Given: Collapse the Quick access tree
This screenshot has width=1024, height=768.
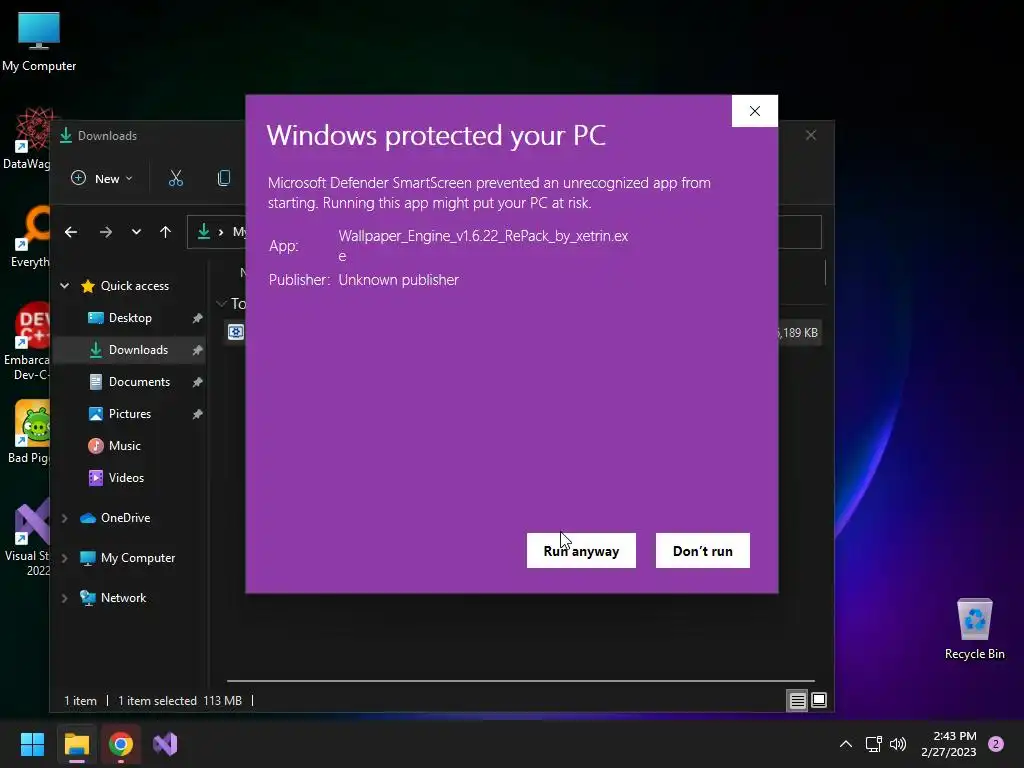Looking at the screenshot, I should pyautogui.click(x=65, y=285).
